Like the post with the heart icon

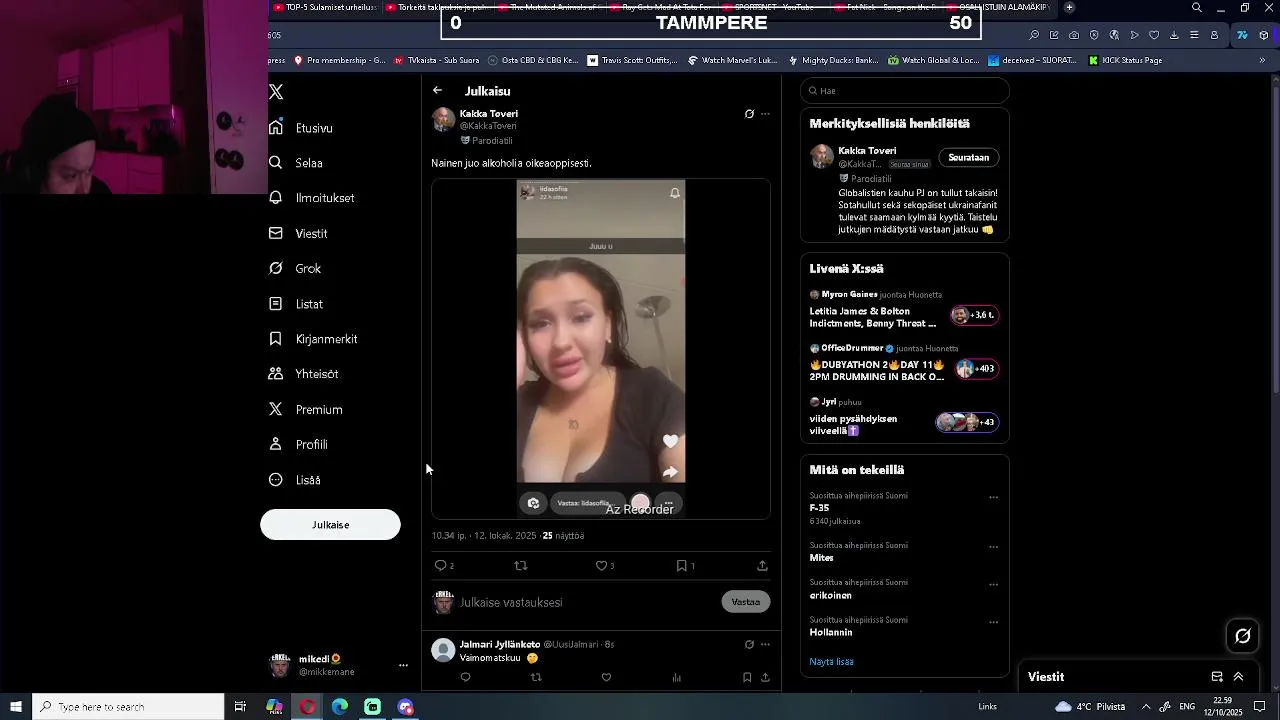(x=601, y=566)
